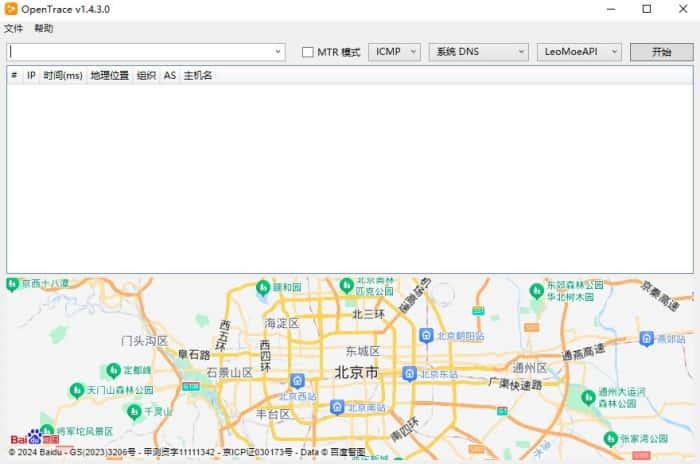Image resolution: width=700 pixels, height=464 pixels.
Task: Click the 北京西站 train station marker
Action: click(297, 380)
